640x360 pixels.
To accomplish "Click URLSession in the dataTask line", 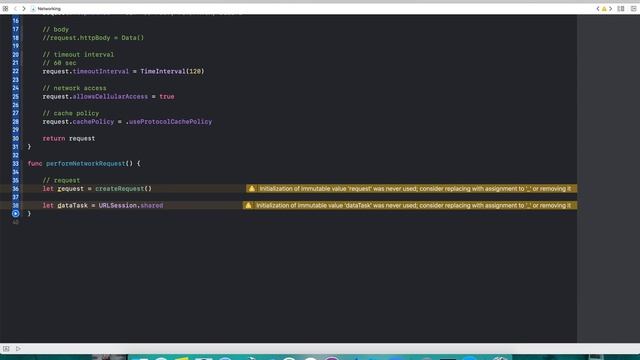I will pyautogui.click(x=118, y=205).
